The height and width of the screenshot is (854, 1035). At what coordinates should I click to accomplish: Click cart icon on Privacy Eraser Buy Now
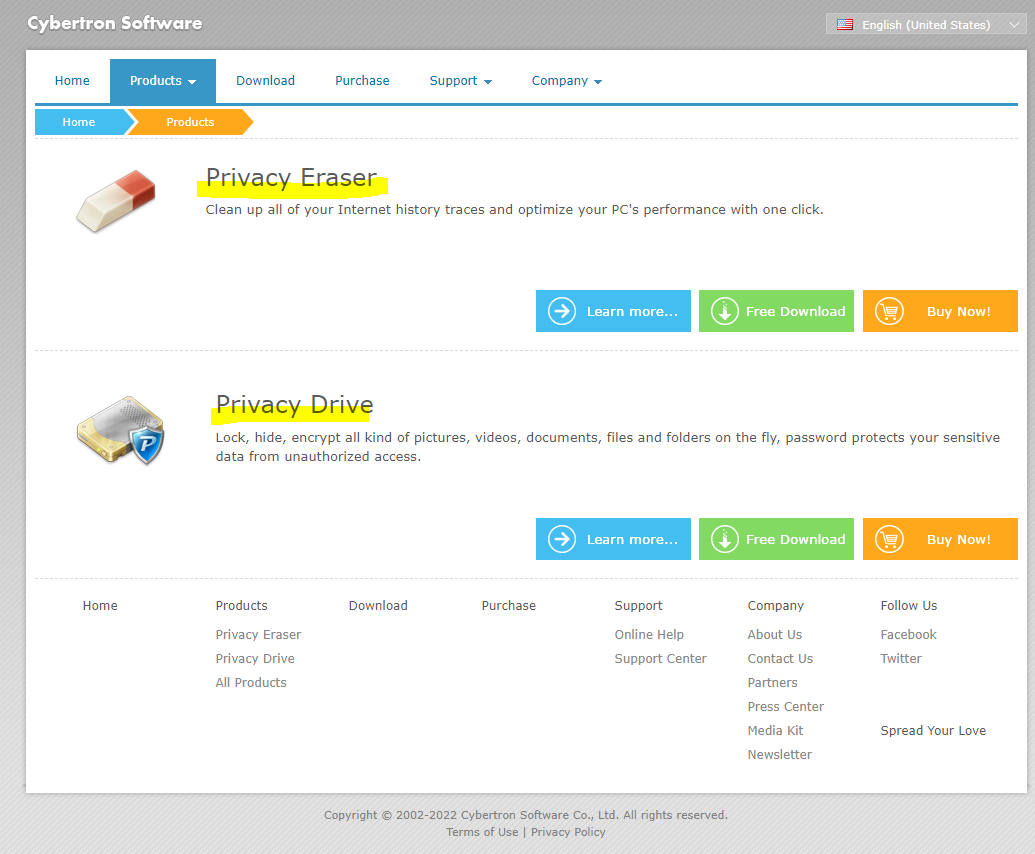(889, 311)
